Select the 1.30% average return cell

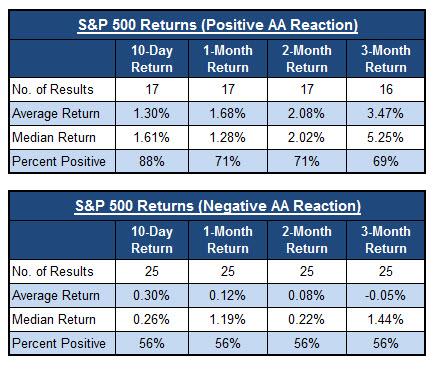(152, 113)
